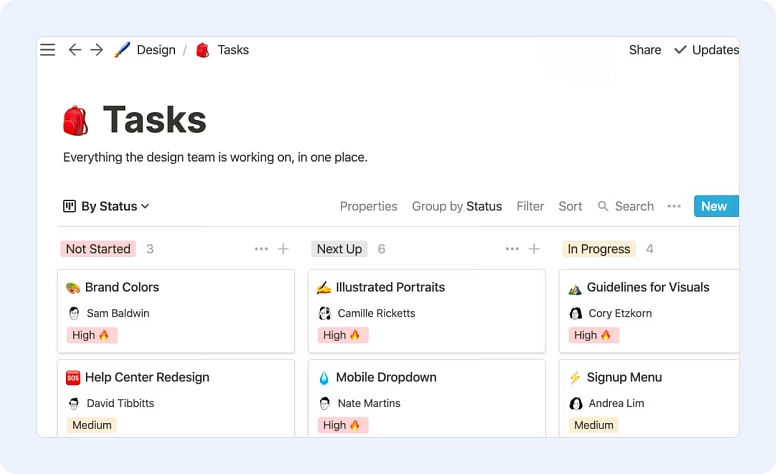Open the Updates panel
Viewport: 776px width, 474px height.
tap(706, 50)
